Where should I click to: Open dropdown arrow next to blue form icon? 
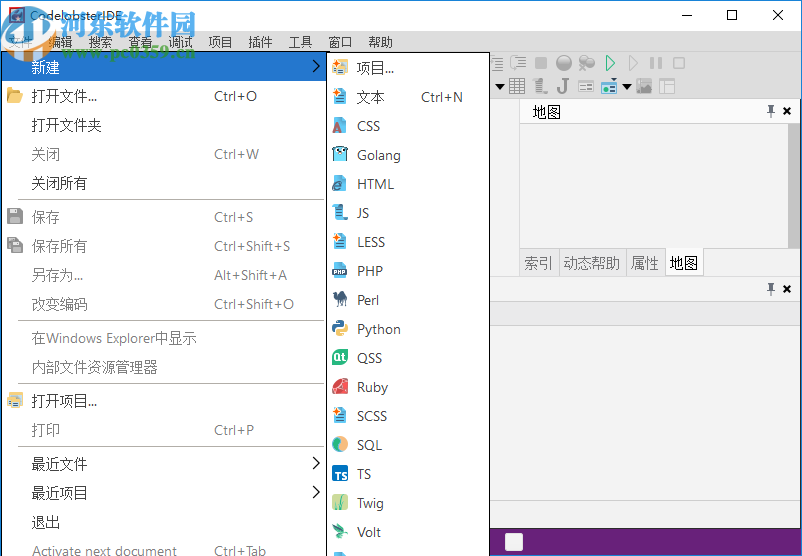(627, 86)
